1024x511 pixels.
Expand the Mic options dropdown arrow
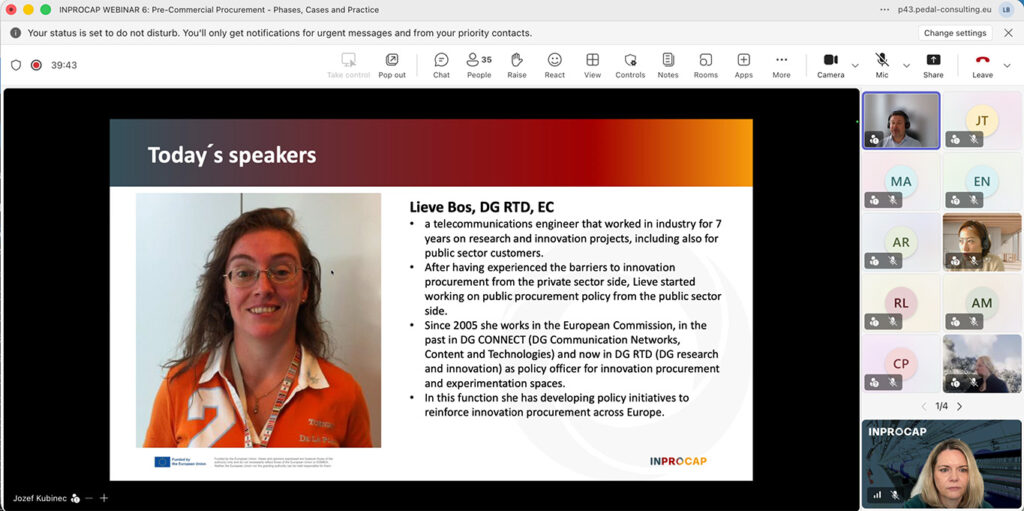point(906,66)
